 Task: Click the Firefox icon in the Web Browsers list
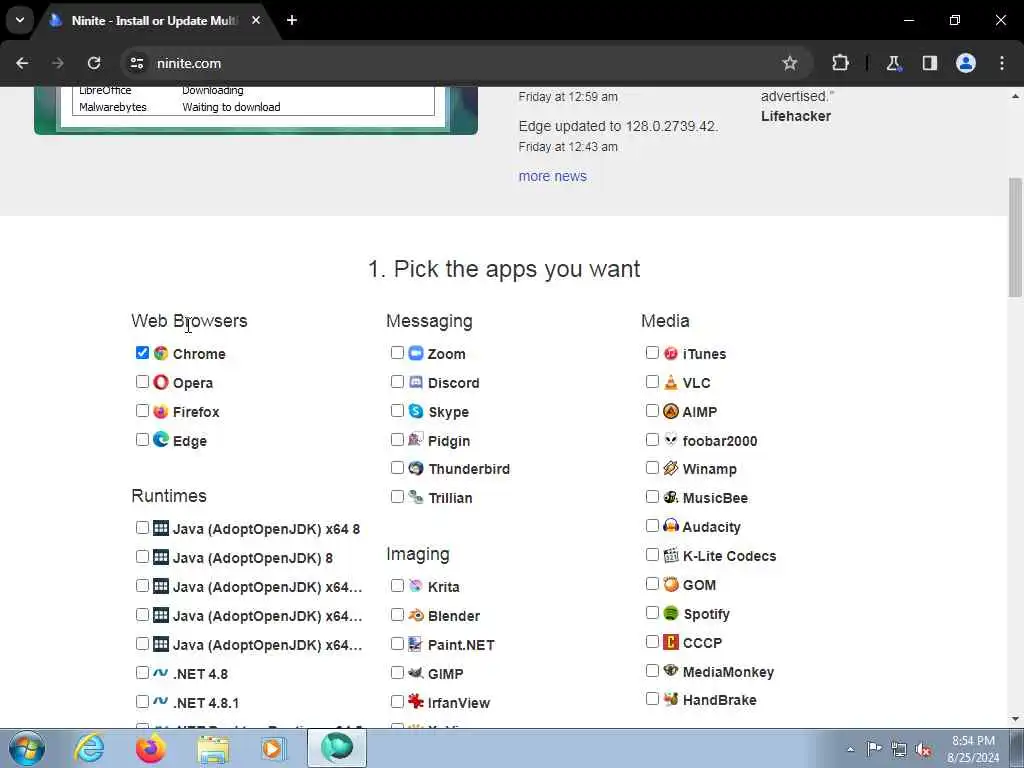pyautogui.click(x=161, y=411)
